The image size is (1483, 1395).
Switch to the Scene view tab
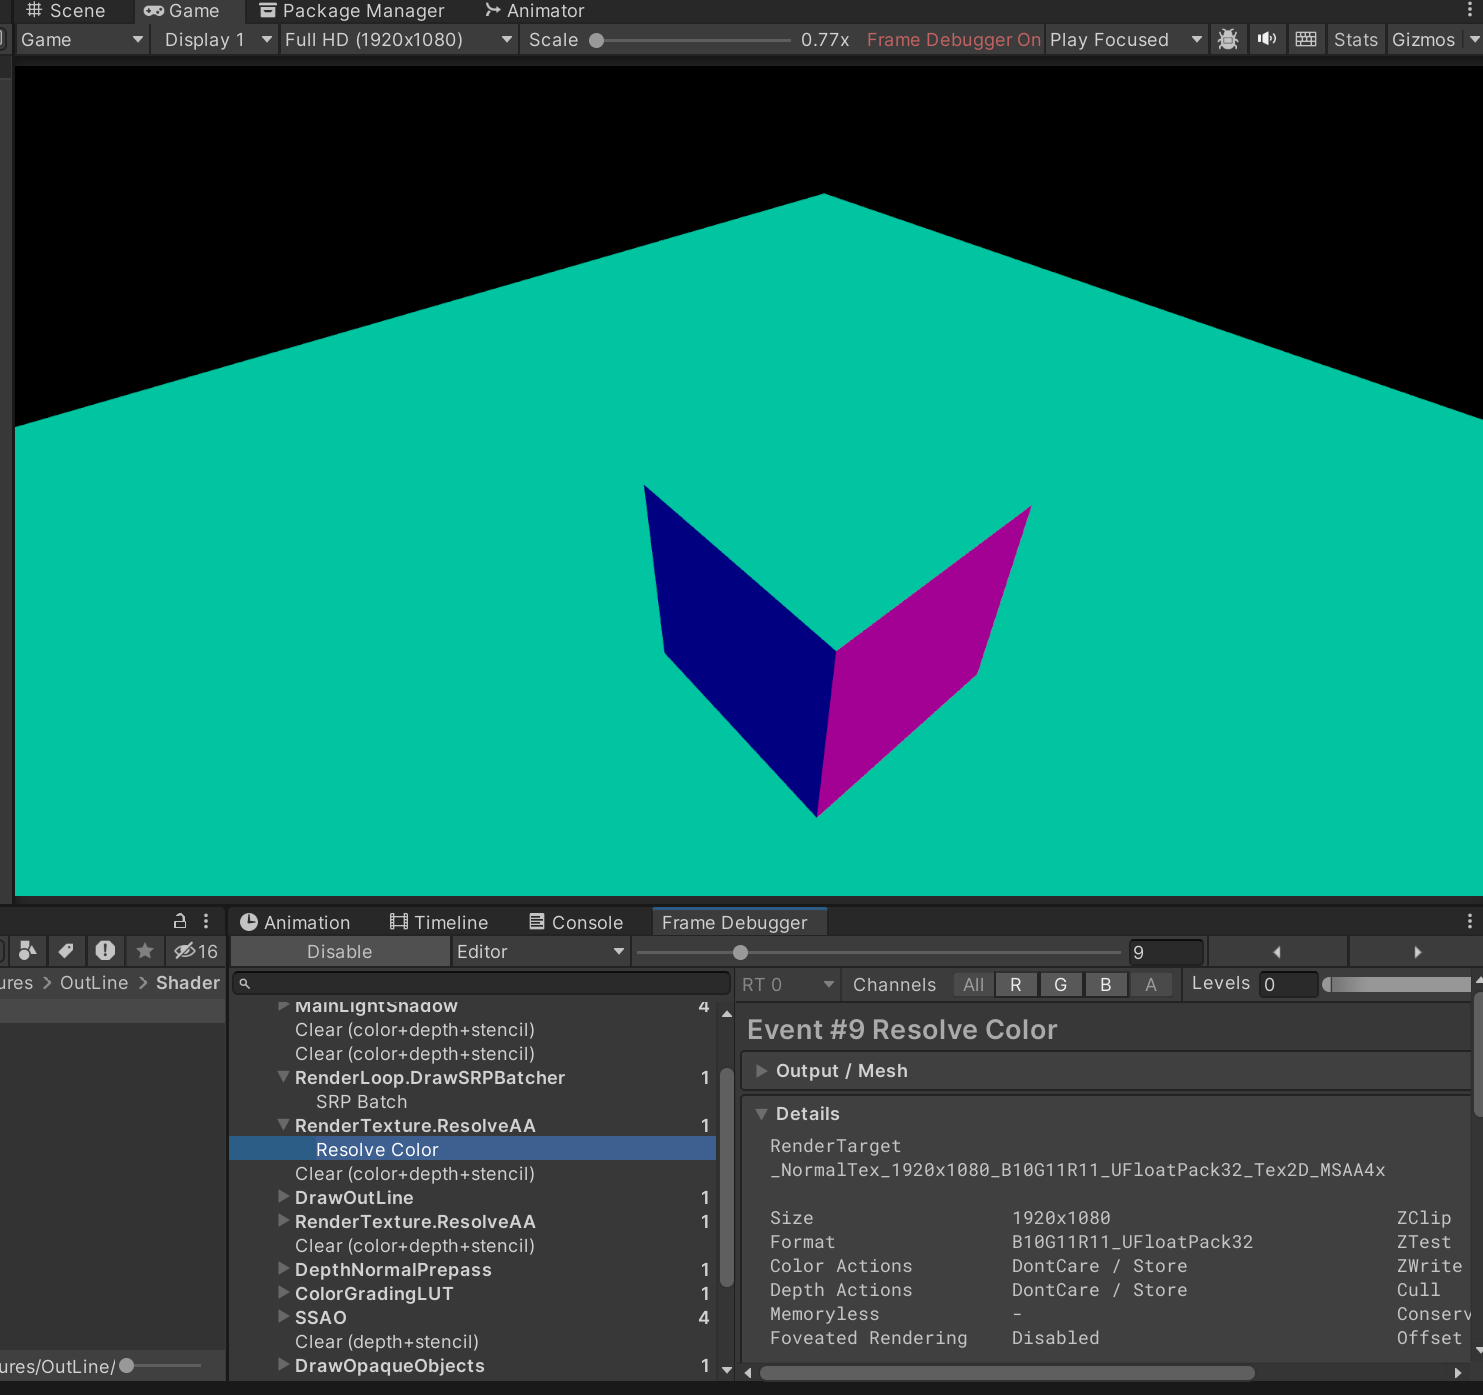64,11
